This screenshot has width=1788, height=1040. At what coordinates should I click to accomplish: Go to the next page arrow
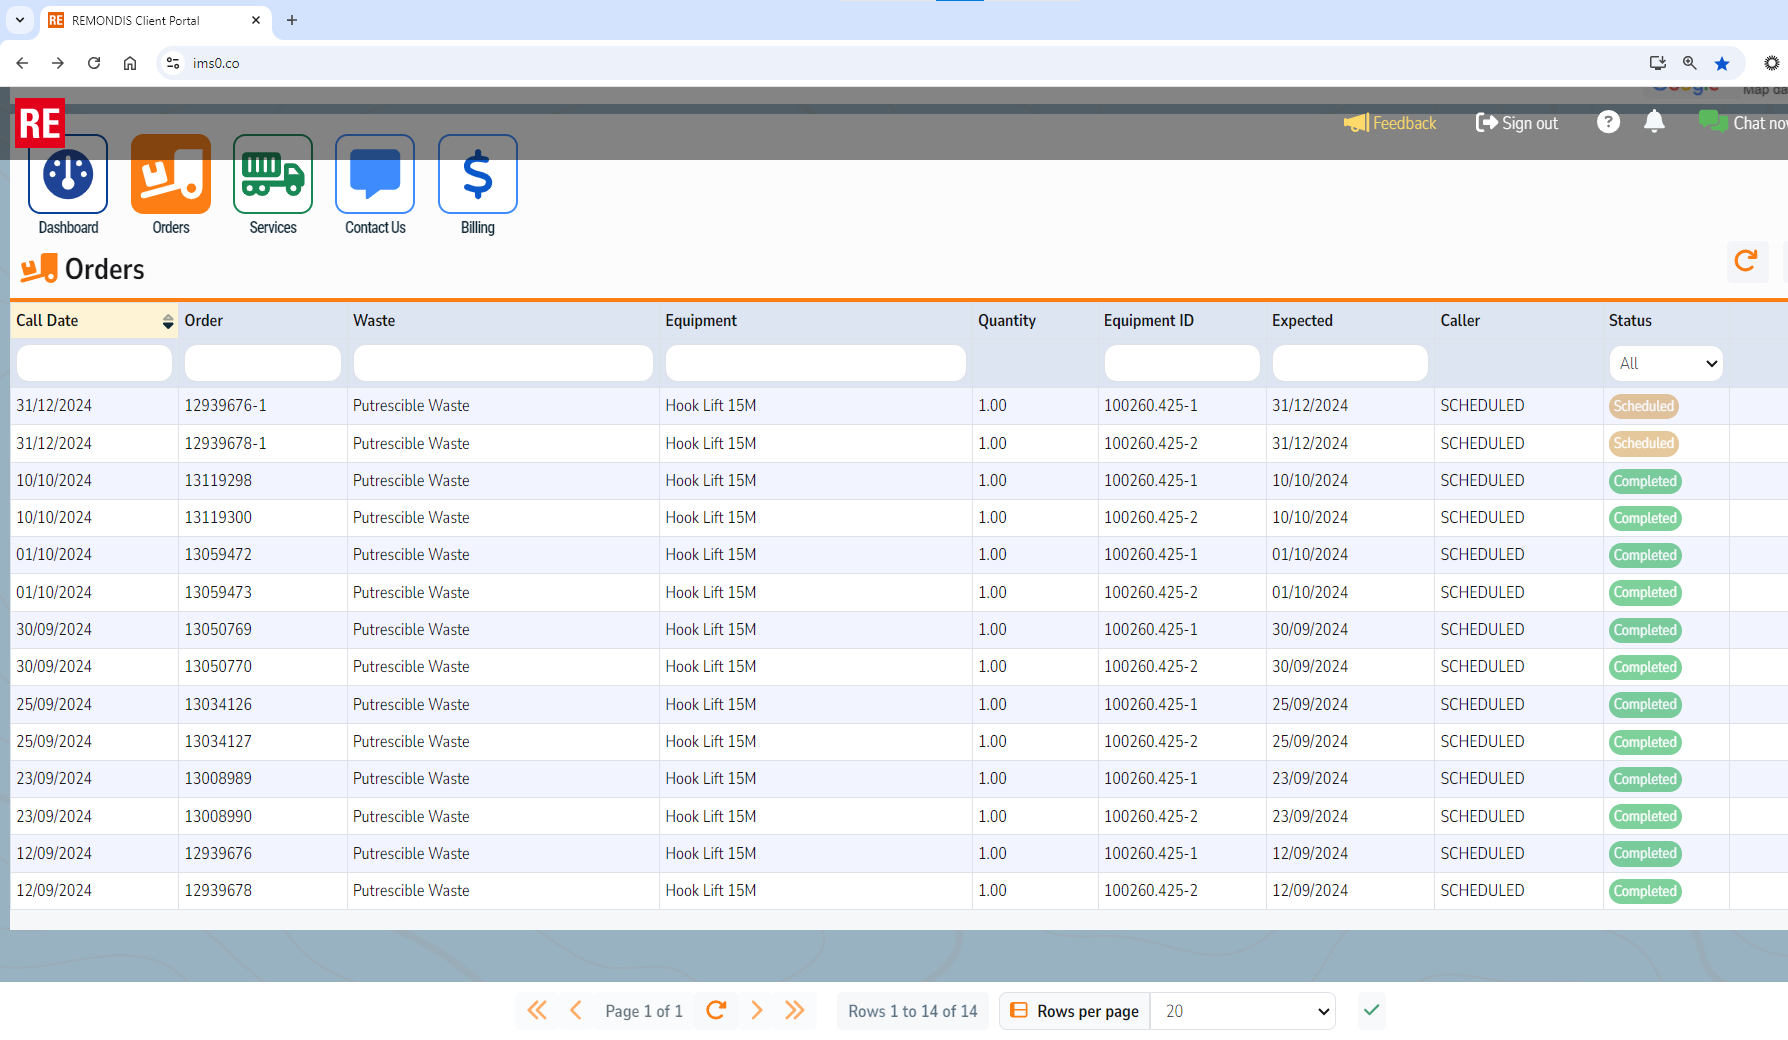pos(757,1011)
